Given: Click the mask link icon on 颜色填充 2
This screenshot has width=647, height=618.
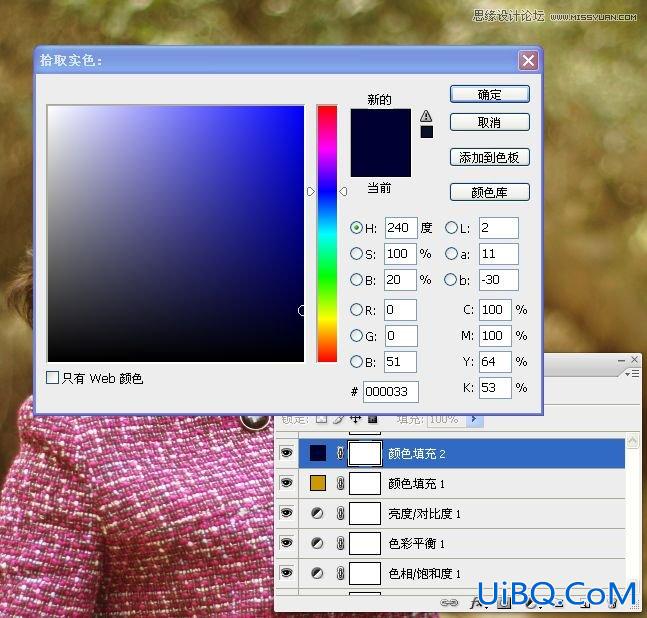Looking at the screenshot, I should (340, 453).
